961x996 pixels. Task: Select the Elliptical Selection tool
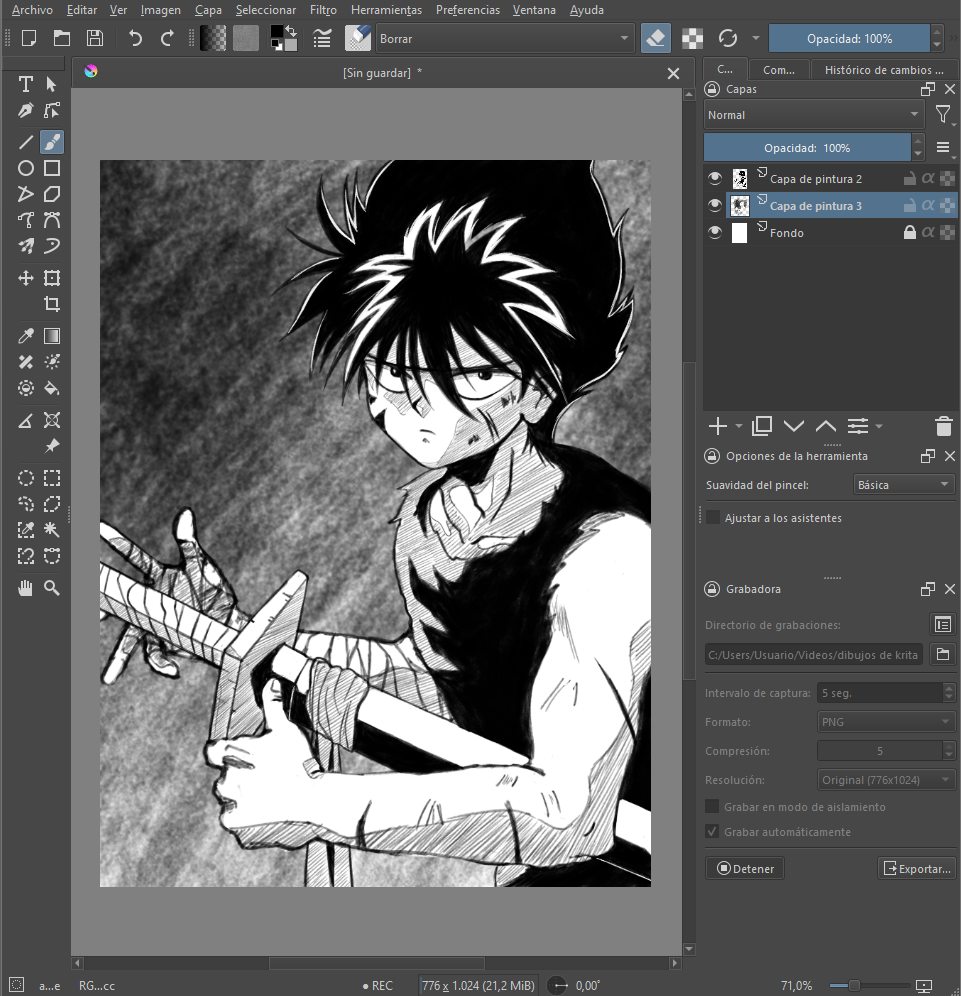click(25, 478)
